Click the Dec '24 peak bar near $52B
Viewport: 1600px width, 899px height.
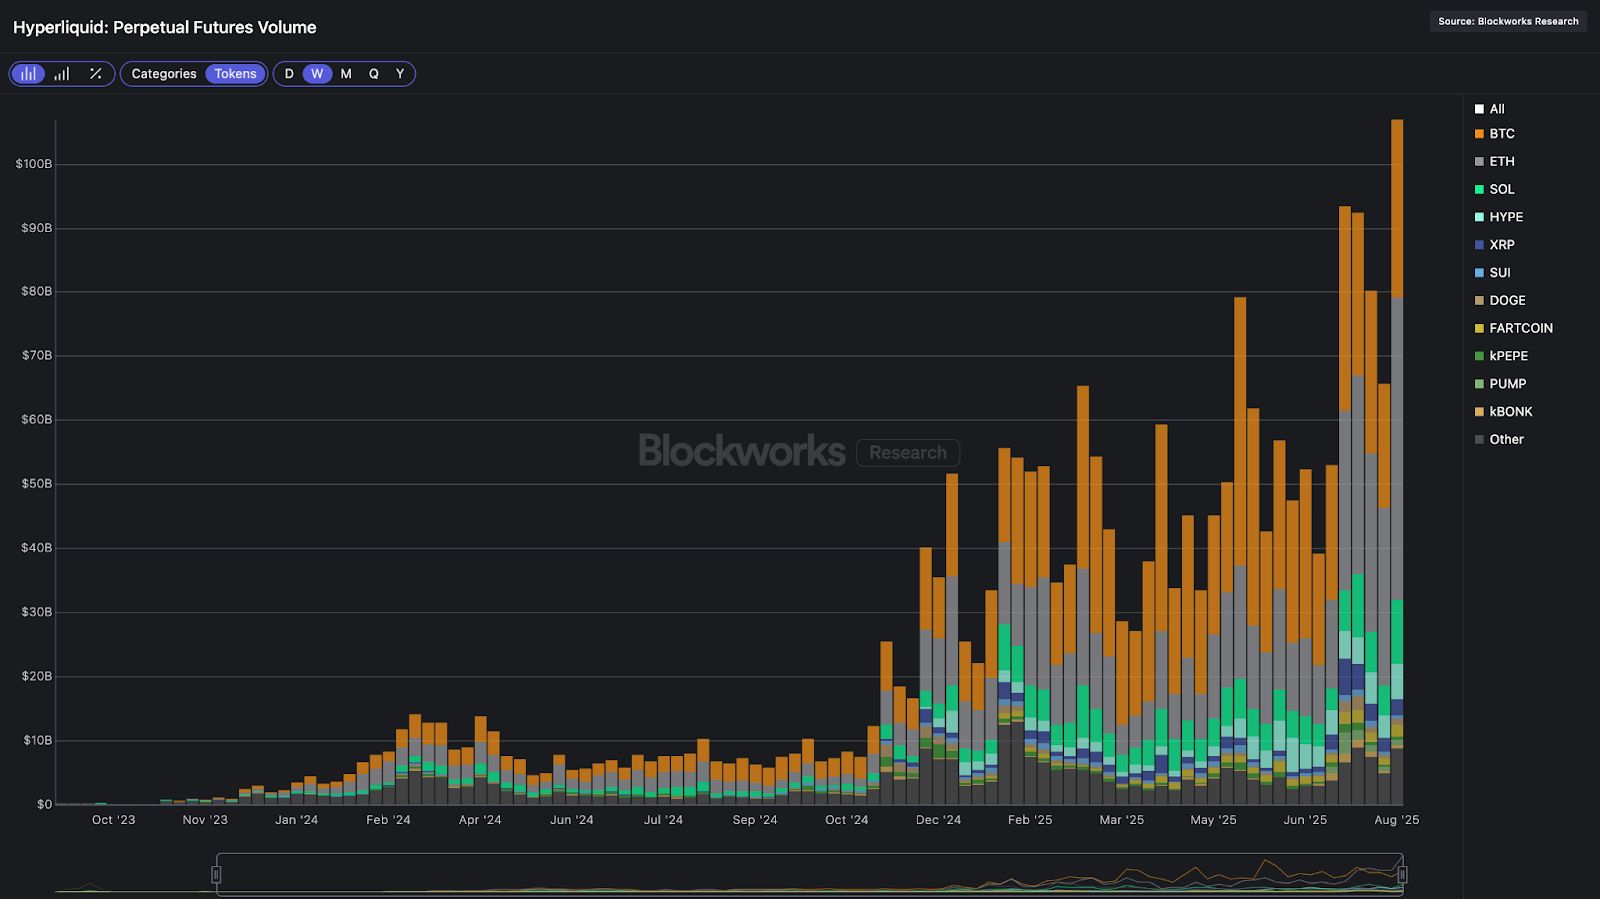click(952, 639)
